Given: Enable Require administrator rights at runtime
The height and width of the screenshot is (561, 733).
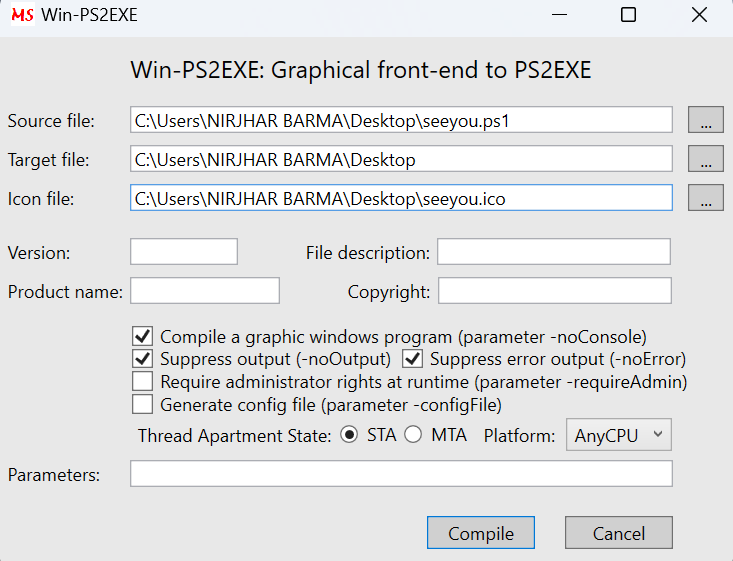Looking at the screenshot, I should (x=142, y=381).
